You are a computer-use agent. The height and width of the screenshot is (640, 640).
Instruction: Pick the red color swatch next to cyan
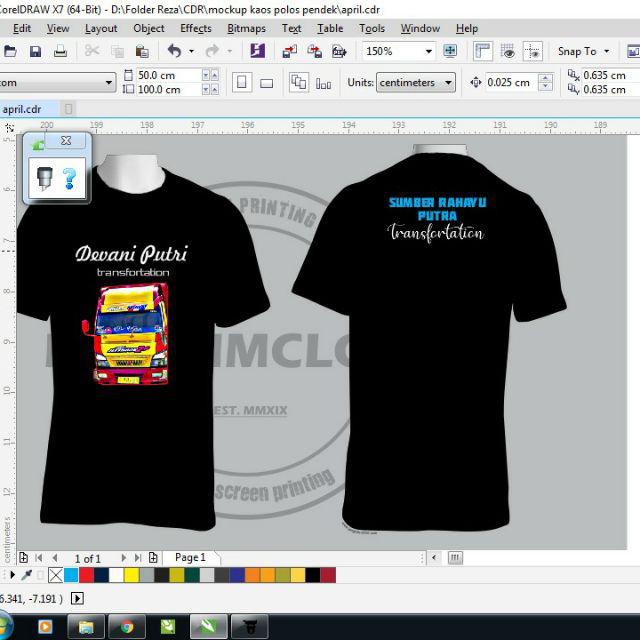point(86,575)
